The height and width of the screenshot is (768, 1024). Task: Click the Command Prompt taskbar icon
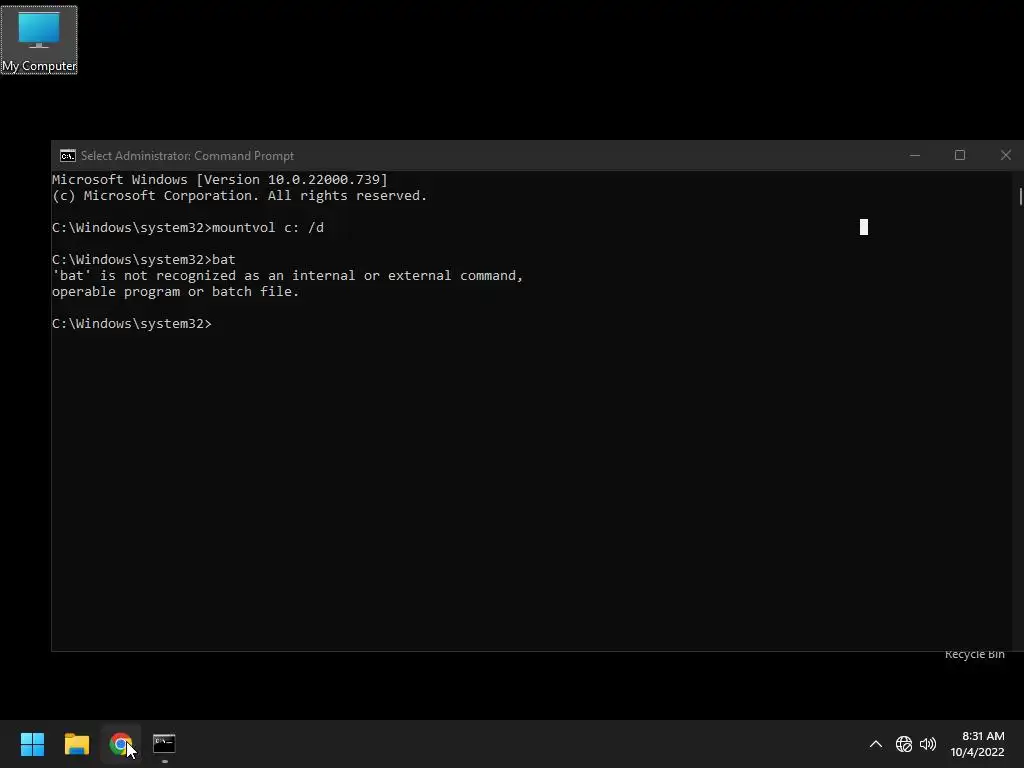164,744
